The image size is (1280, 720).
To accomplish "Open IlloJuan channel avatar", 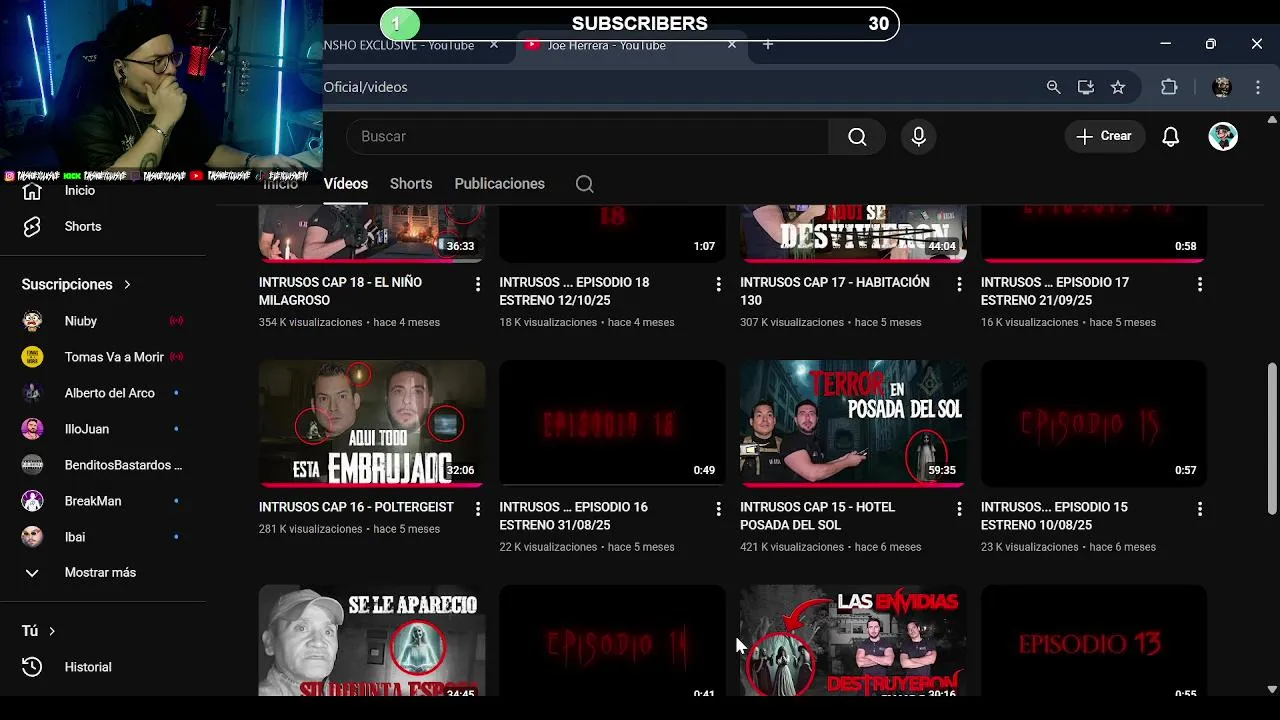I will pos(32,429).
